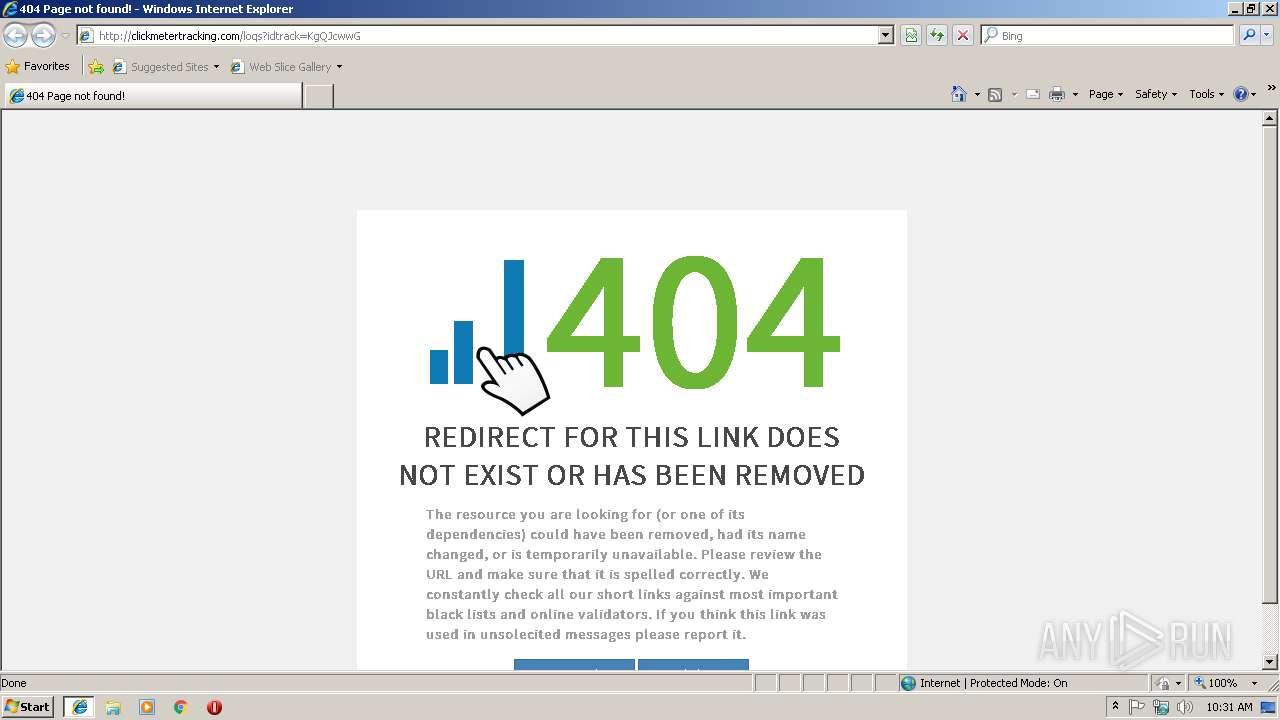
Task: Click the 100% zoom level button
Action: pyautogui.click(x=1216, y=683)
